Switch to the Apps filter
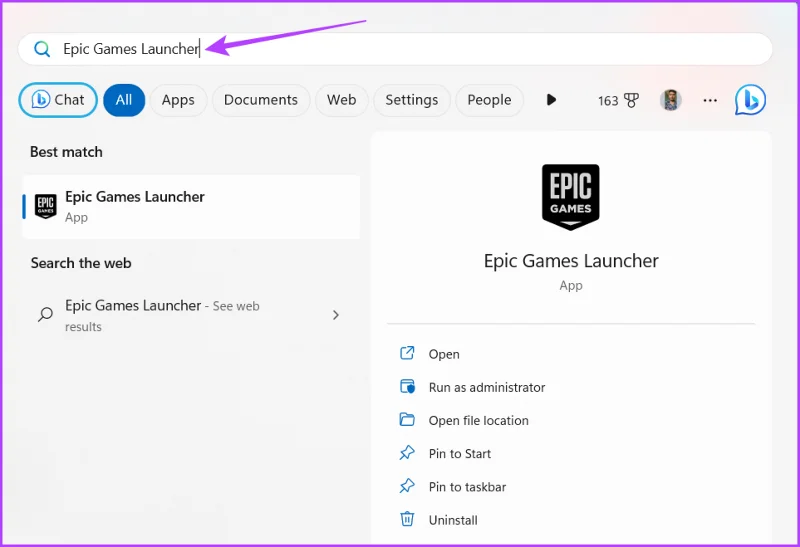Screen dimensions: 800x547 178,100
